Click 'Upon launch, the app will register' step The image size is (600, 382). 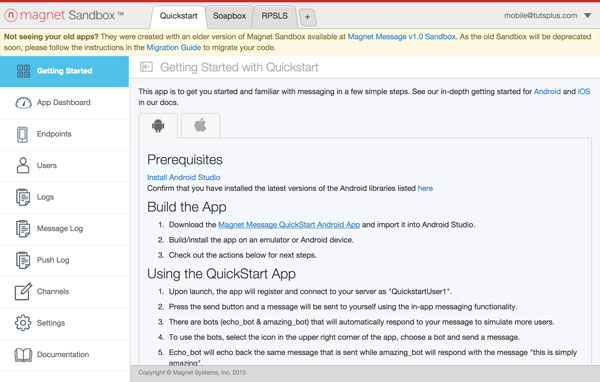(310, 292)
